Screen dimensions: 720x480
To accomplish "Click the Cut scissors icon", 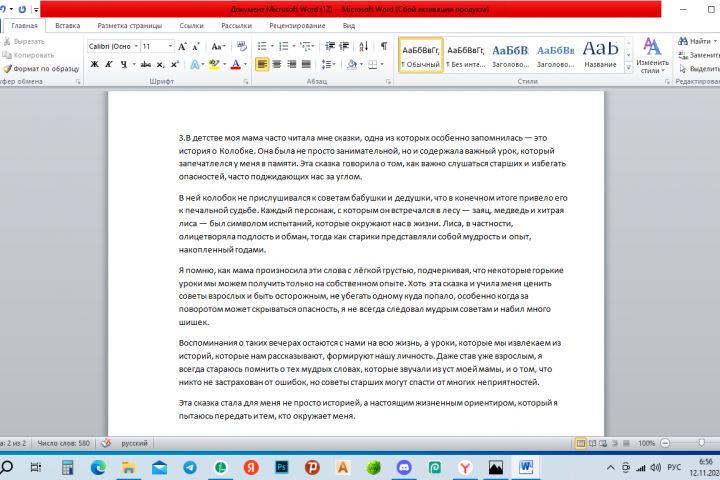I will click(x=7, y=41).
